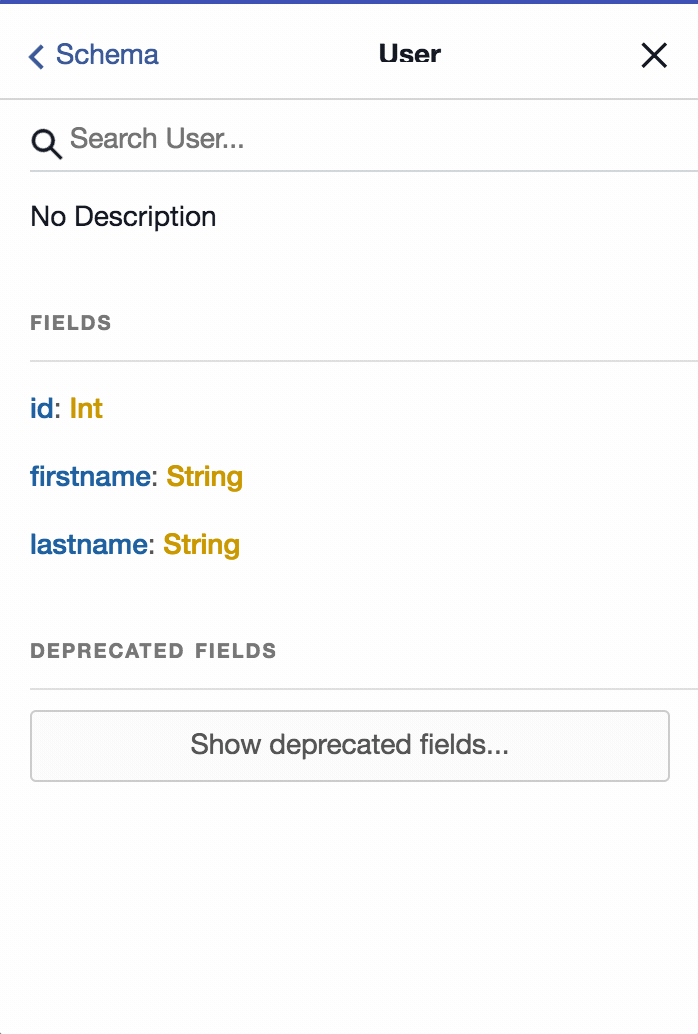Viewport: 698px width, 1034px height.
Task: Click the magnifying glass search icon
Action: coord(46,142)
